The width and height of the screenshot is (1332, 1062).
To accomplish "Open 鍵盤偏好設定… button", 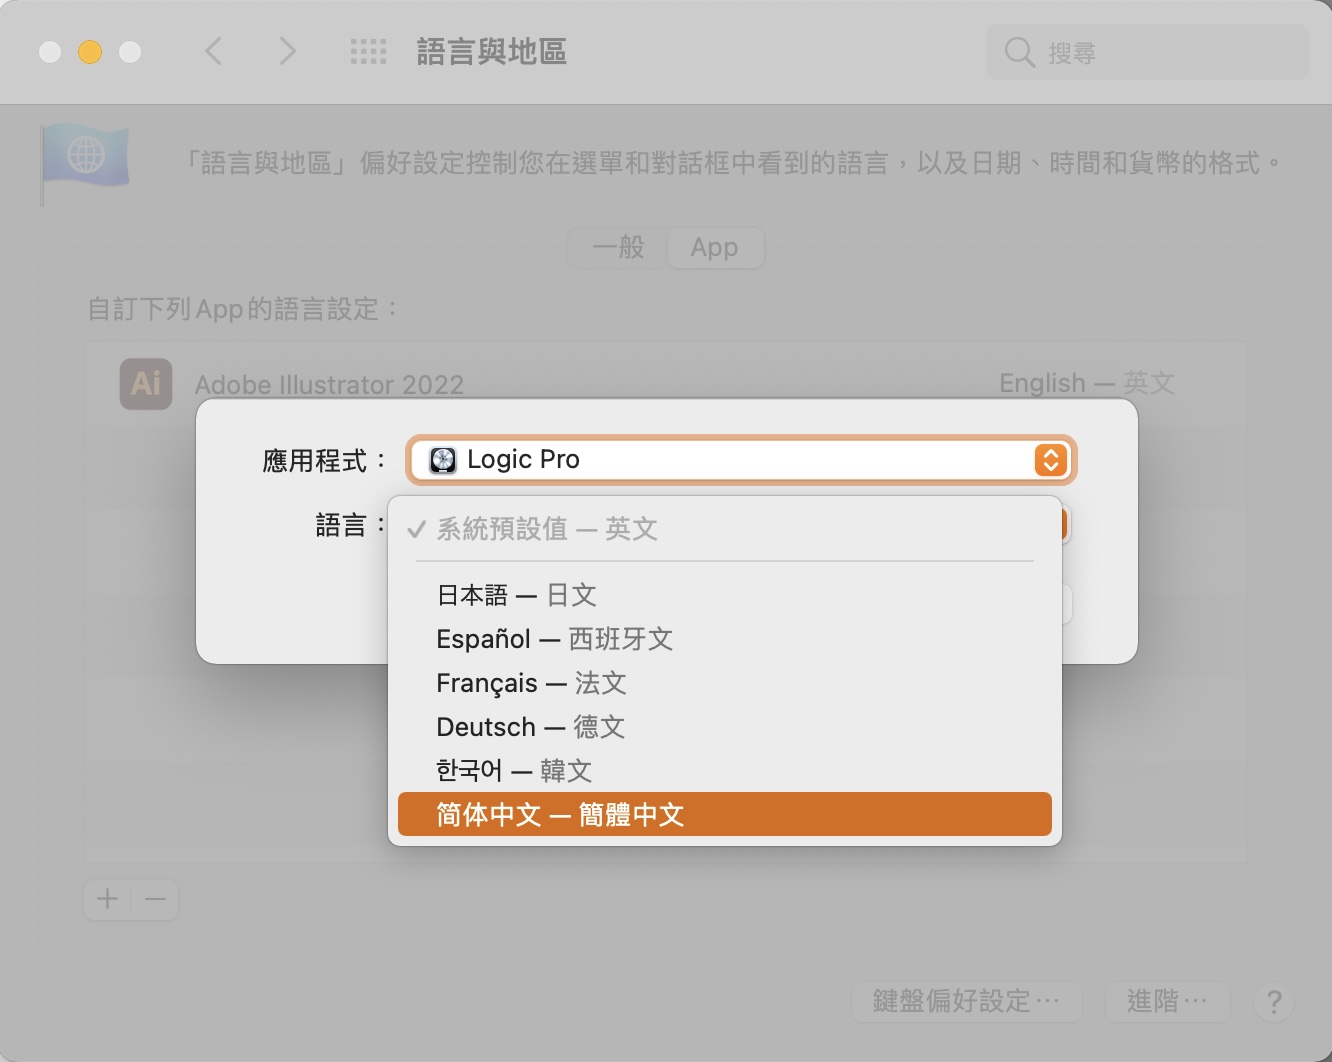I will click(x=966, y=1001).
